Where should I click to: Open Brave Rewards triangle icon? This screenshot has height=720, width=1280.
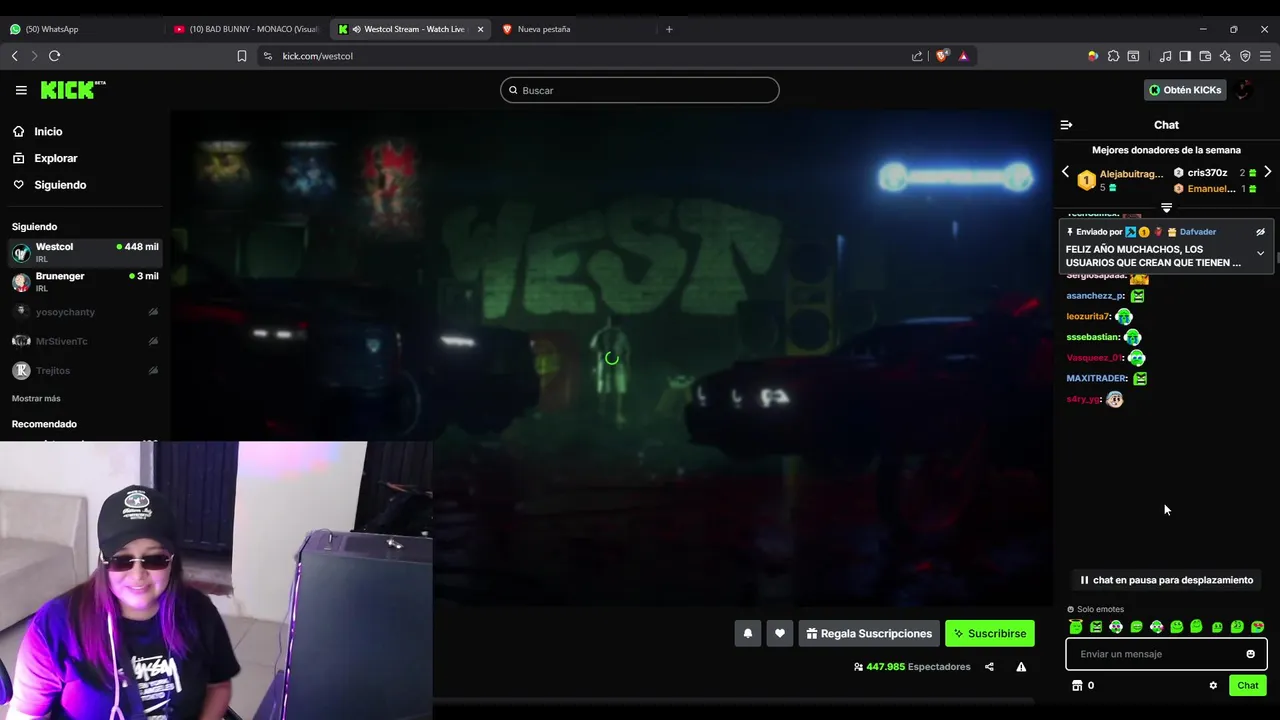pyautogui.click(x=963, y=56)
